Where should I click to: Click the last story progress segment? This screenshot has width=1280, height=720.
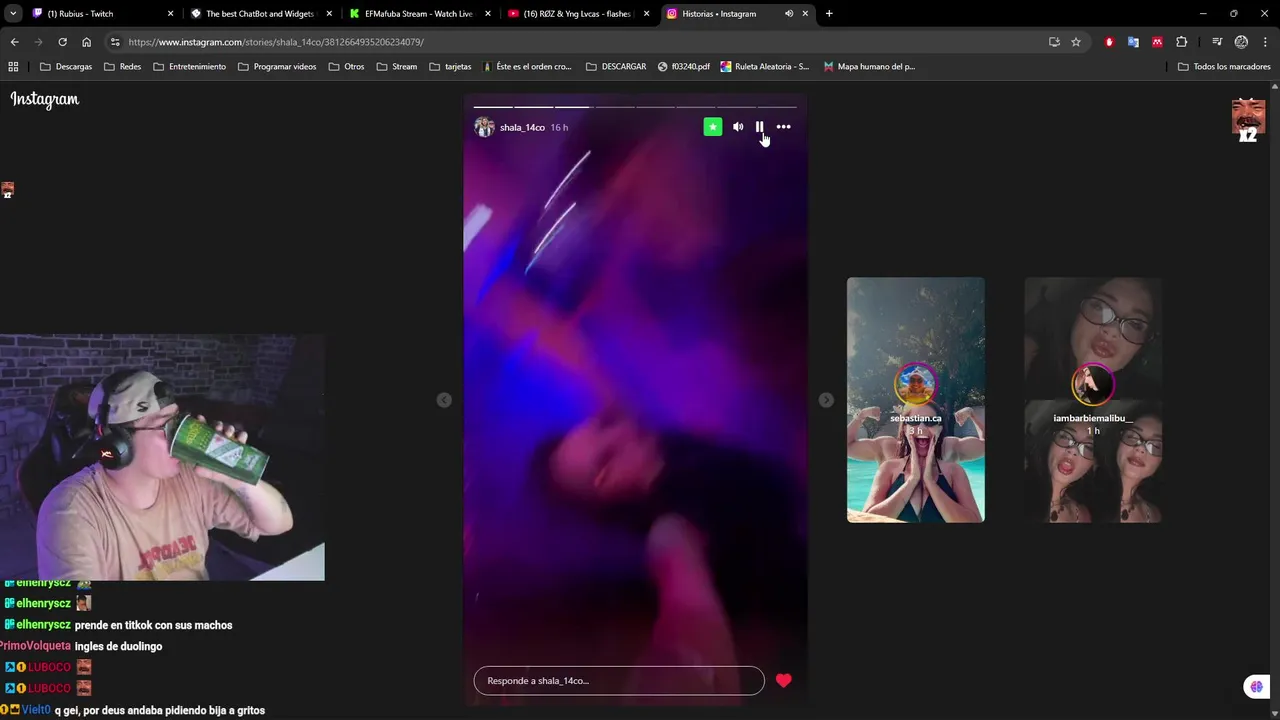[x=777, y=106]
